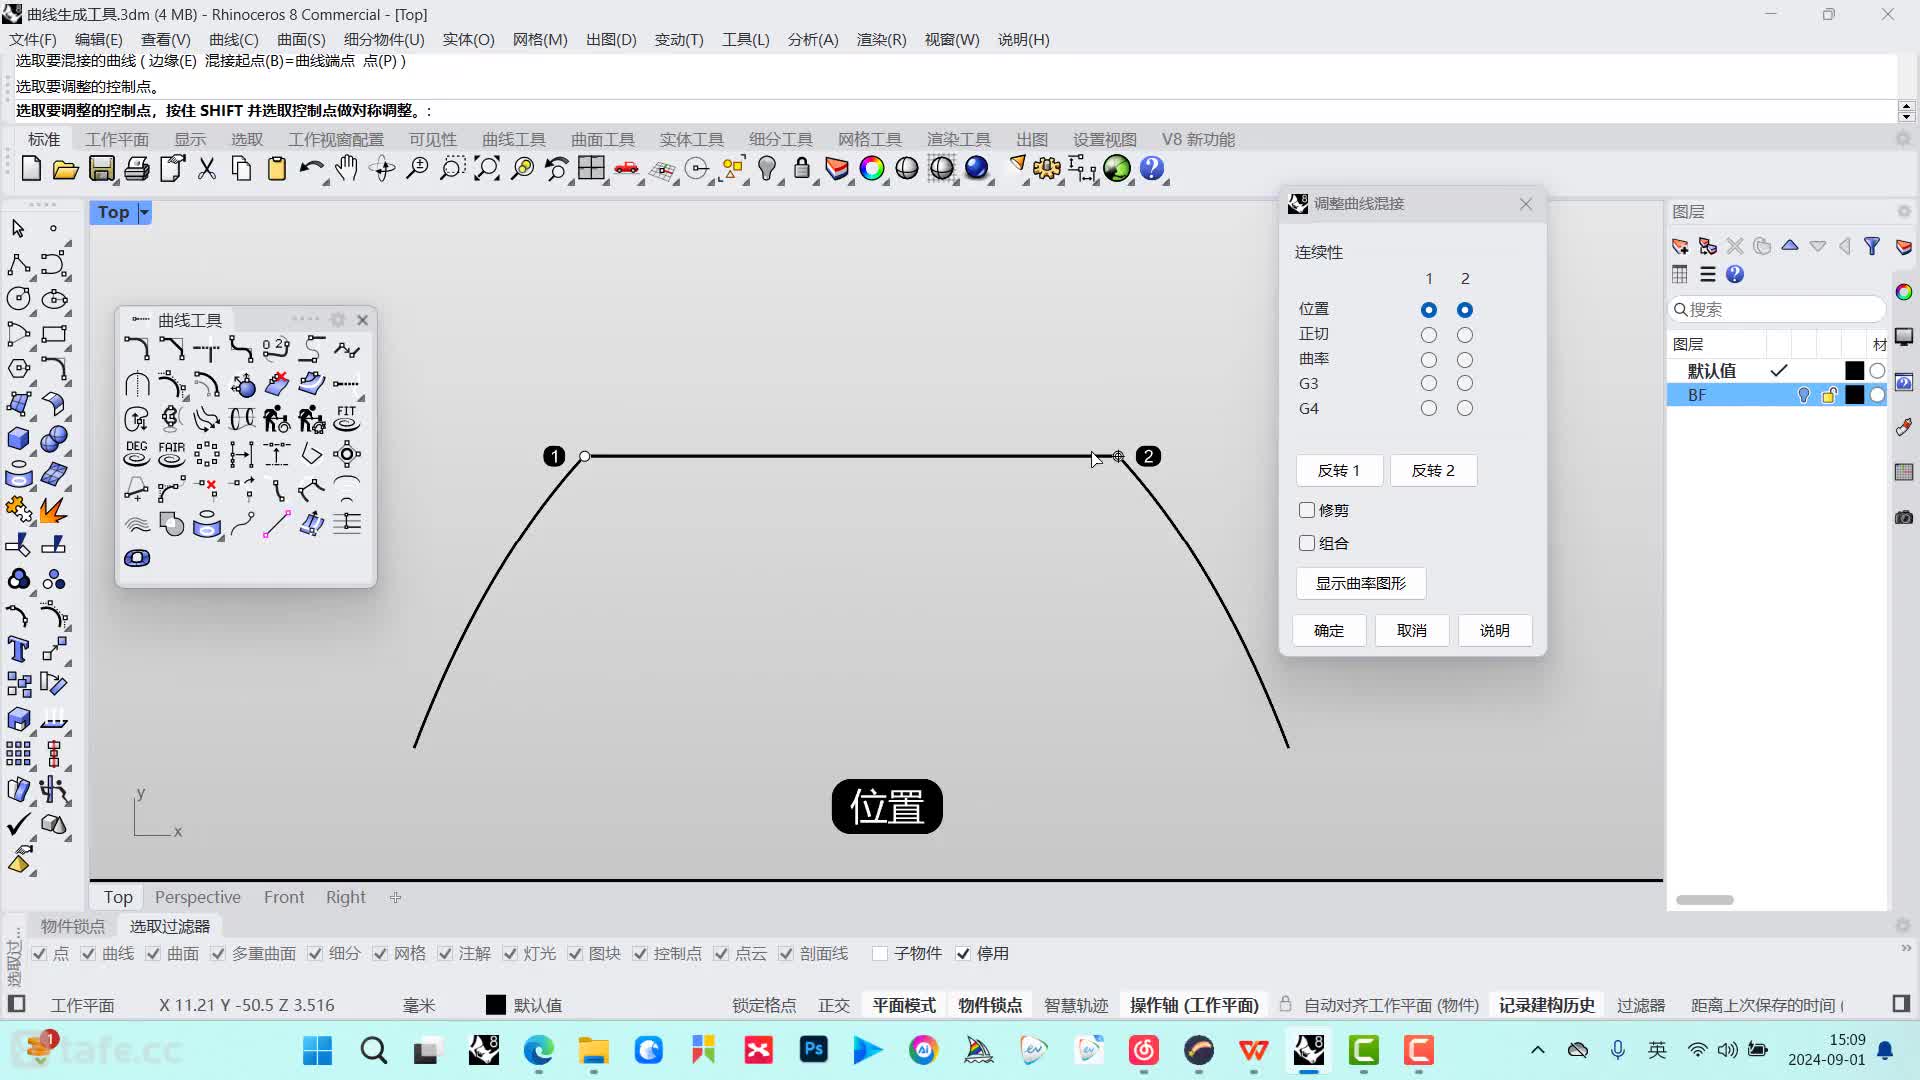Image resolution: width=1920 pixels, height=1080 pixels.
Task: Select 正切 continuity for curve 1
Action: point(1429,335)
